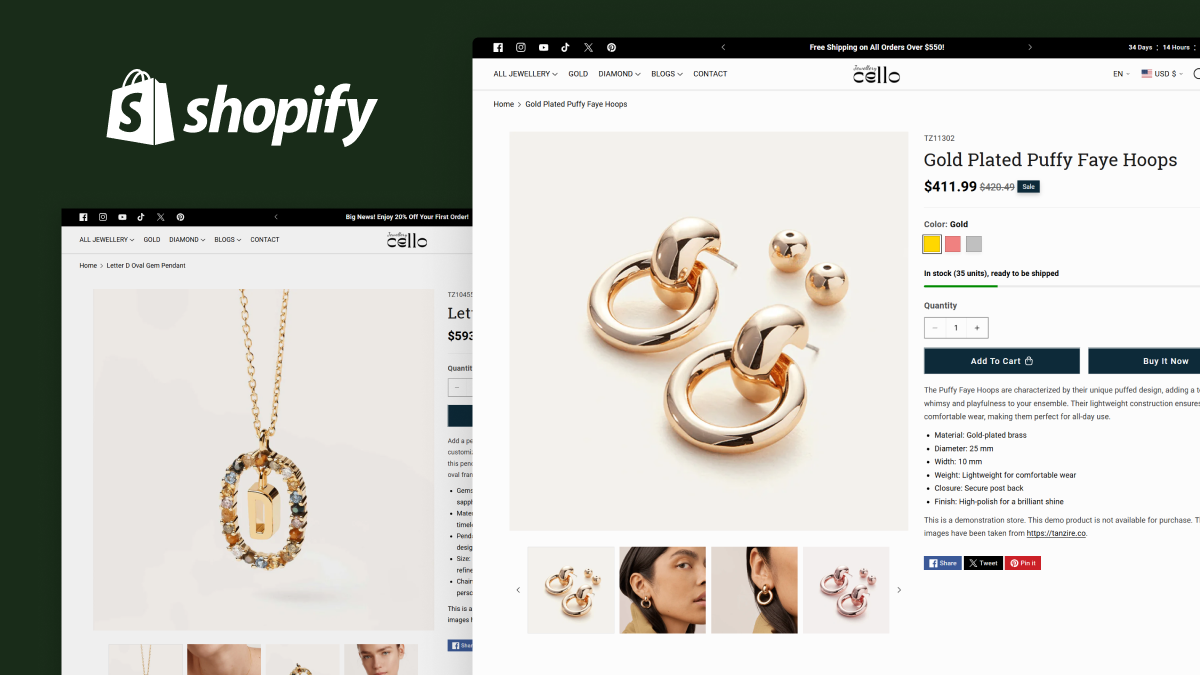Show next announcement with right arrow after Free Shipping
1200x675 pixels.
pos(1030,47)
